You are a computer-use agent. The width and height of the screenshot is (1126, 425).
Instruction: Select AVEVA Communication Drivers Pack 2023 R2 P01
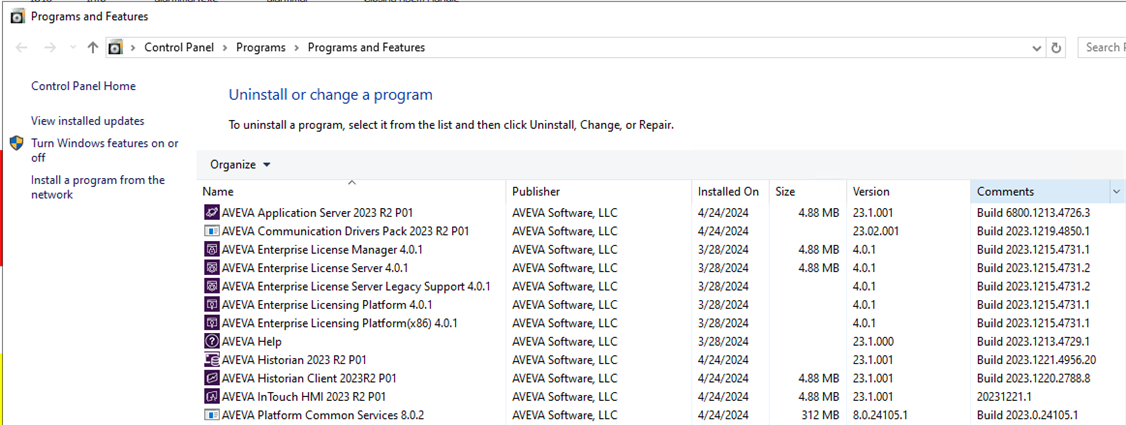(x=345, y=231)
